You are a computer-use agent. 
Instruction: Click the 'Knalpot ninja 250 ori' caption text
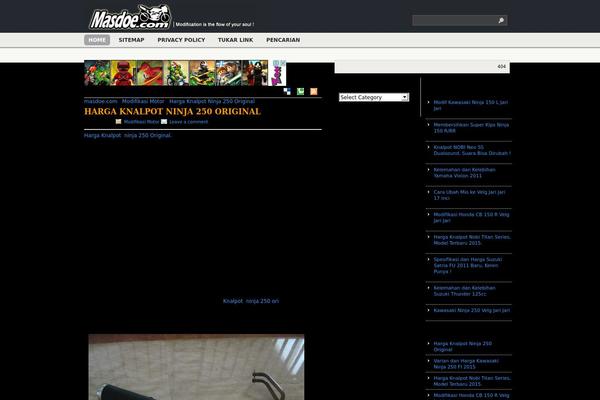pyautogui.click(x=251, y=301)
